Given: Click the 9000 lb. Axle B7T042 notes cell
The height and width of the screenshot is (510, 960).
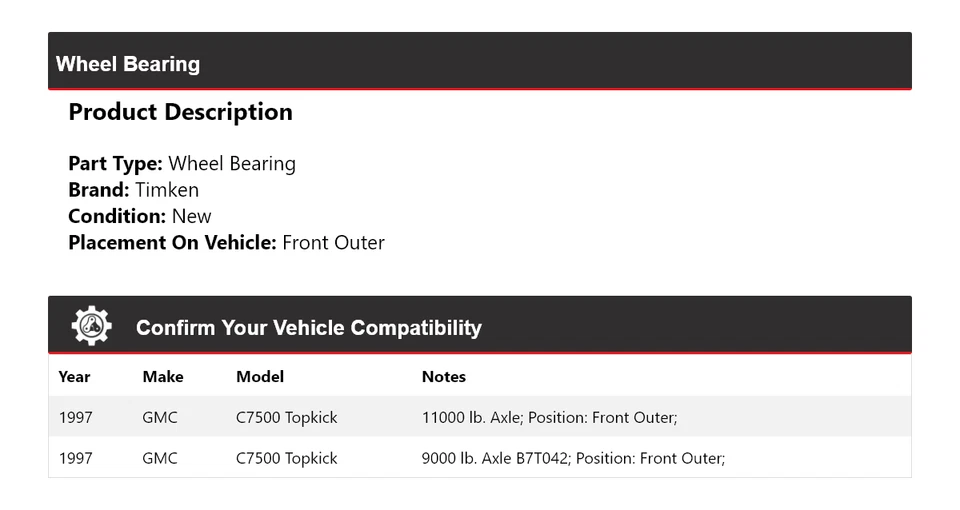Looking at the screenshot, I should 573,458.
